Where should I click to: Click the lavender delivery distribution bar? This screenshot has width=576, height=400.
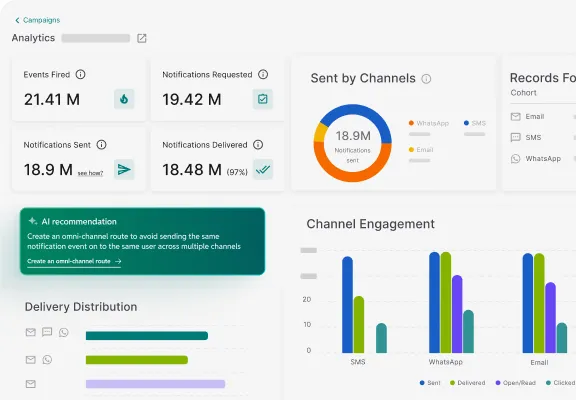click(155, 384)
